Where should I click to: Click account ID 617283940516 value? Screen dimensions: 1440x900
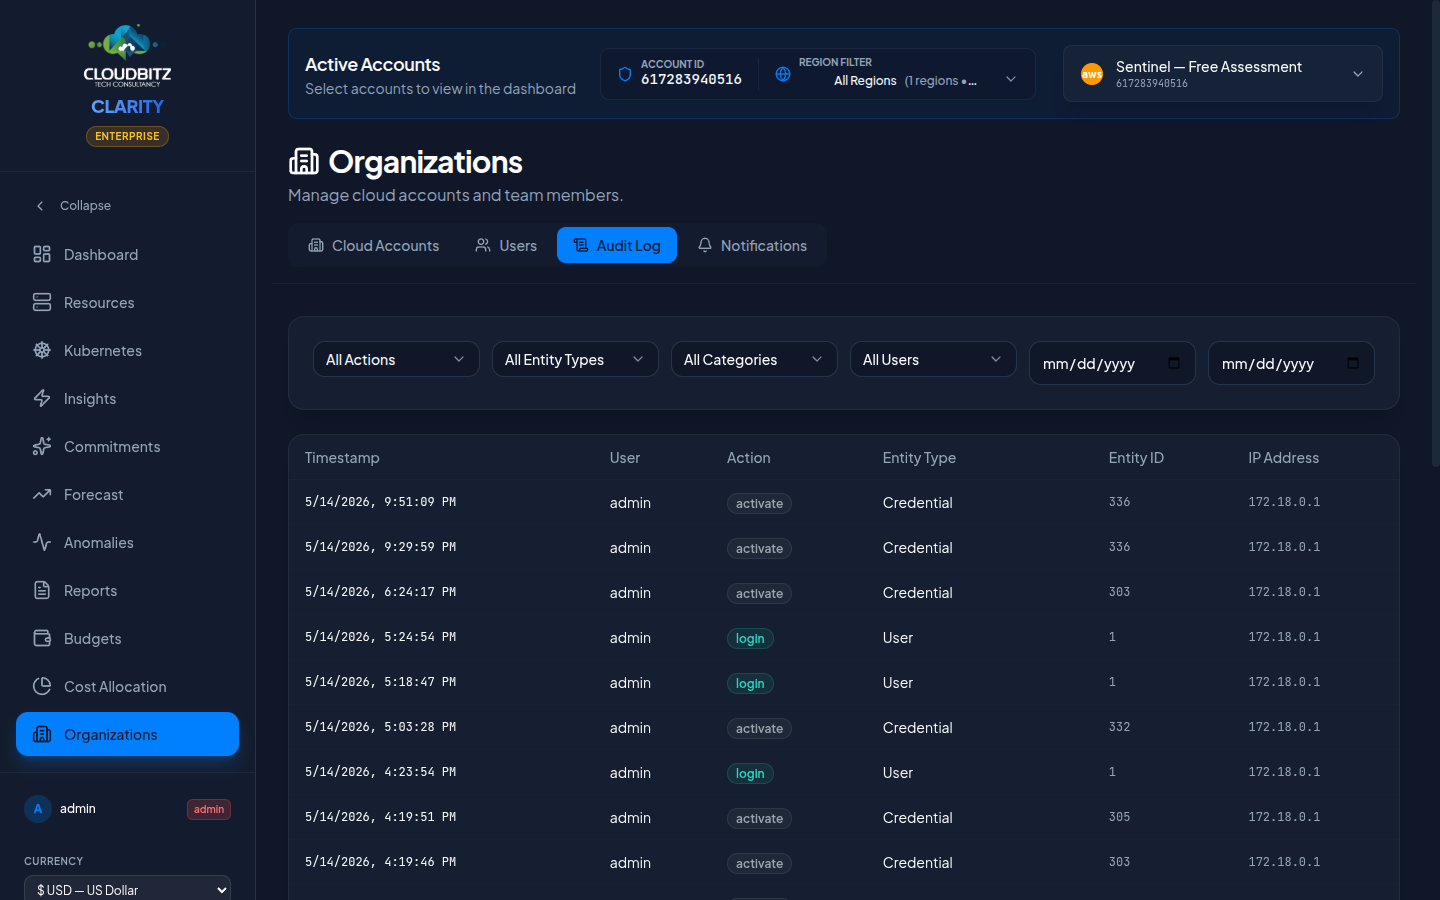click(x=691, y=79)
